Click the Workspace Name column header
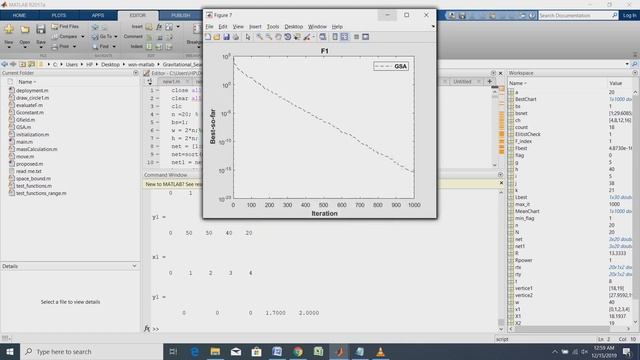 [517, 83]
